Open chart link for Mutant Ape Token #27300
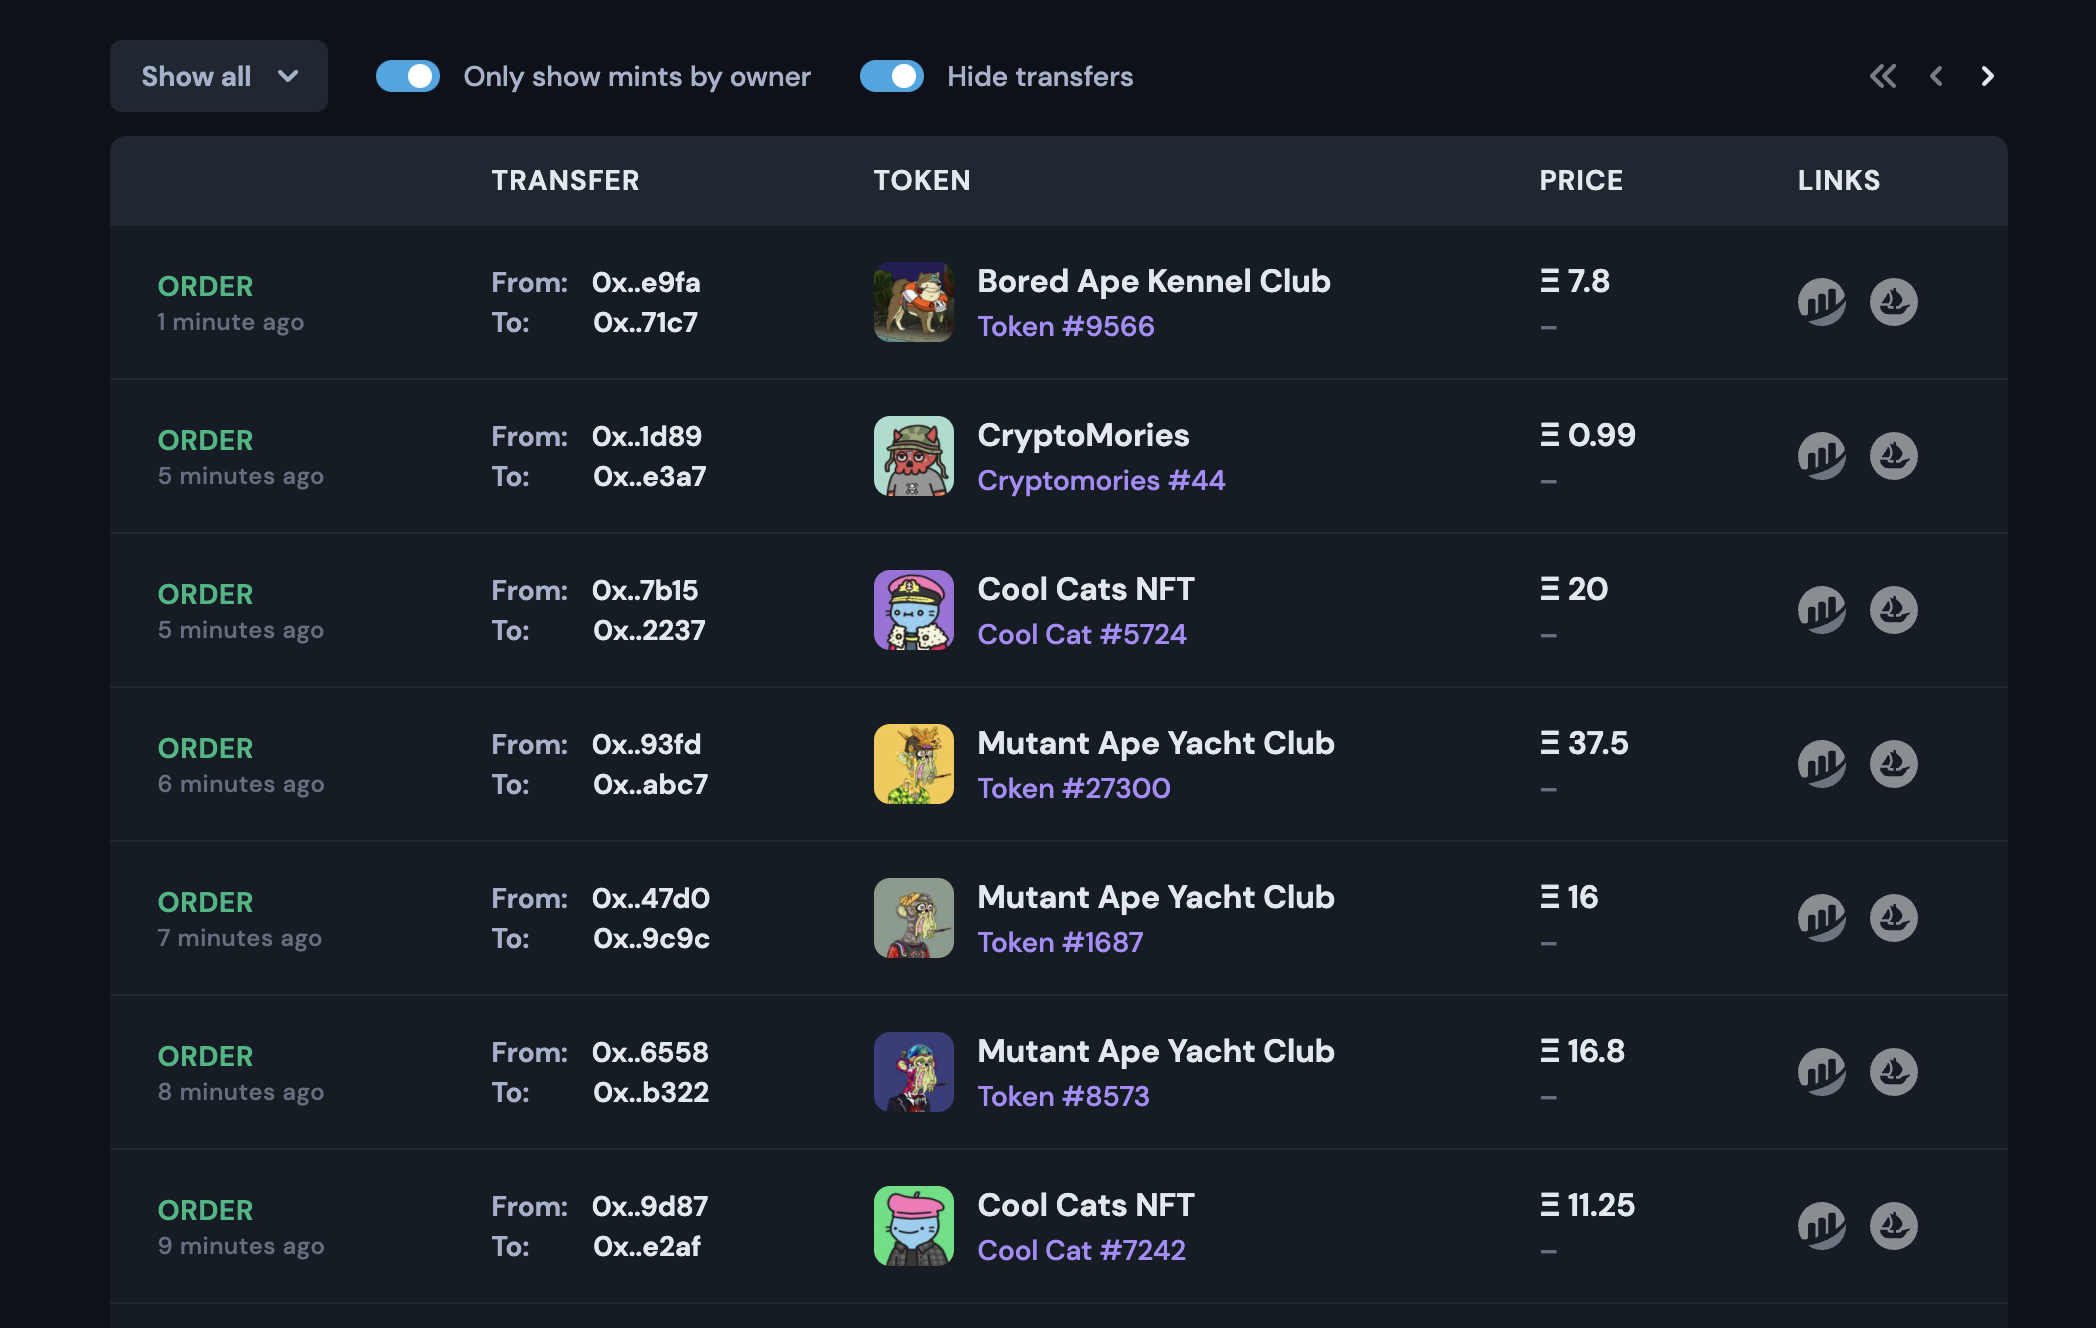 click(x=1822, y=764)
